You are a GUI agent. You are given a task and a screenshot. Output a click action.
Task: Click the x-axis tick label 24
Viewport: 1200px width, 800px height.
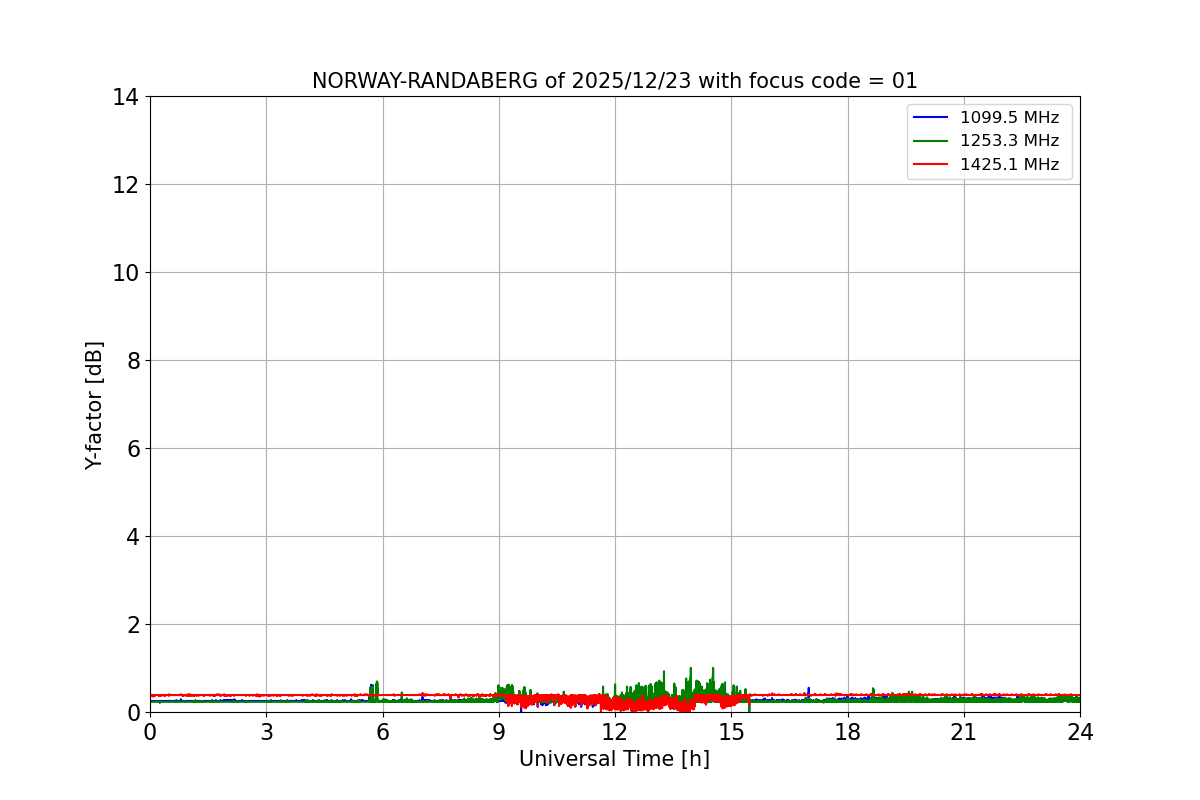pos(1080,732)
